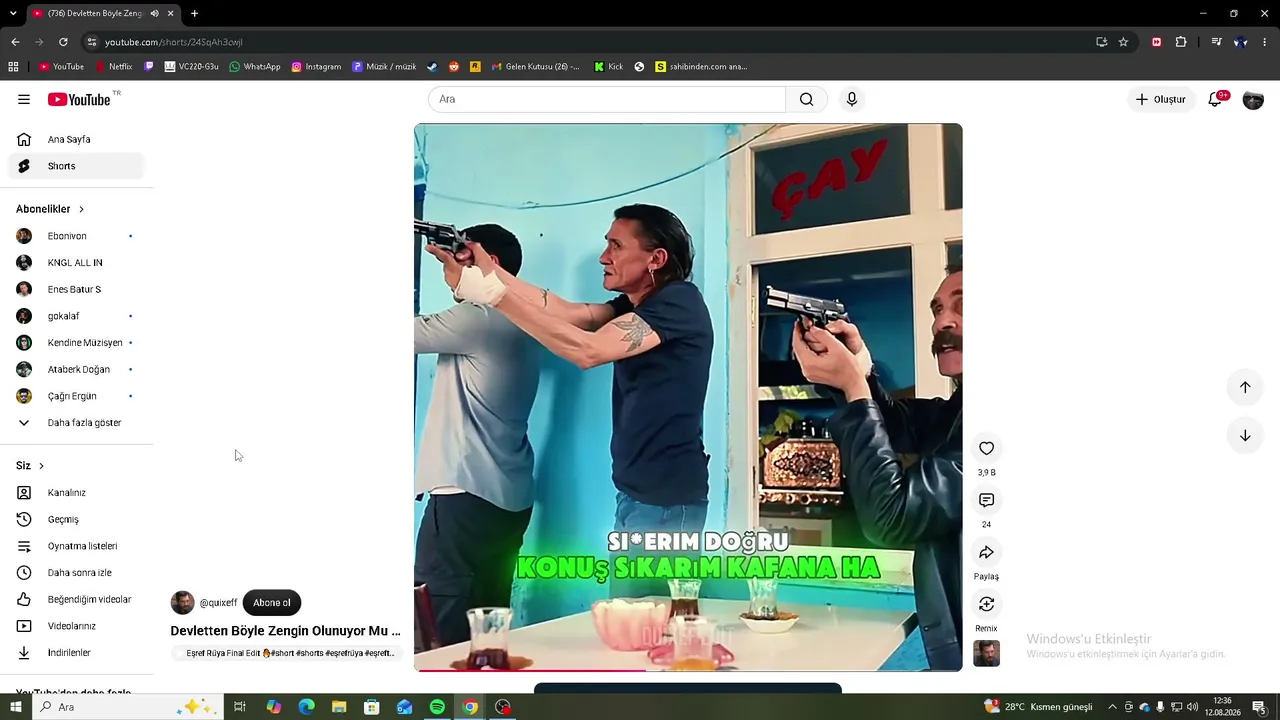Image resolution: width=1280 pixels, height=720 pixels.
Task: Open Task View on the taskbar
Action: point(240,707)
